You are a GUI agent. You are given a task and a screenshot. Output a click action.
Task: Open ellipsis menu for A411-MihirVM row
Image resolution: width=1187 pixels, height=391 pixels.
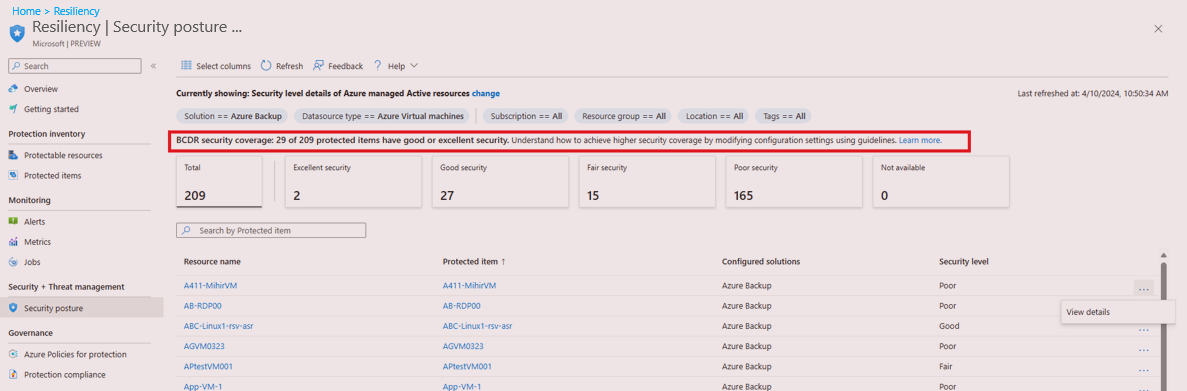(x=1143, y=287)
